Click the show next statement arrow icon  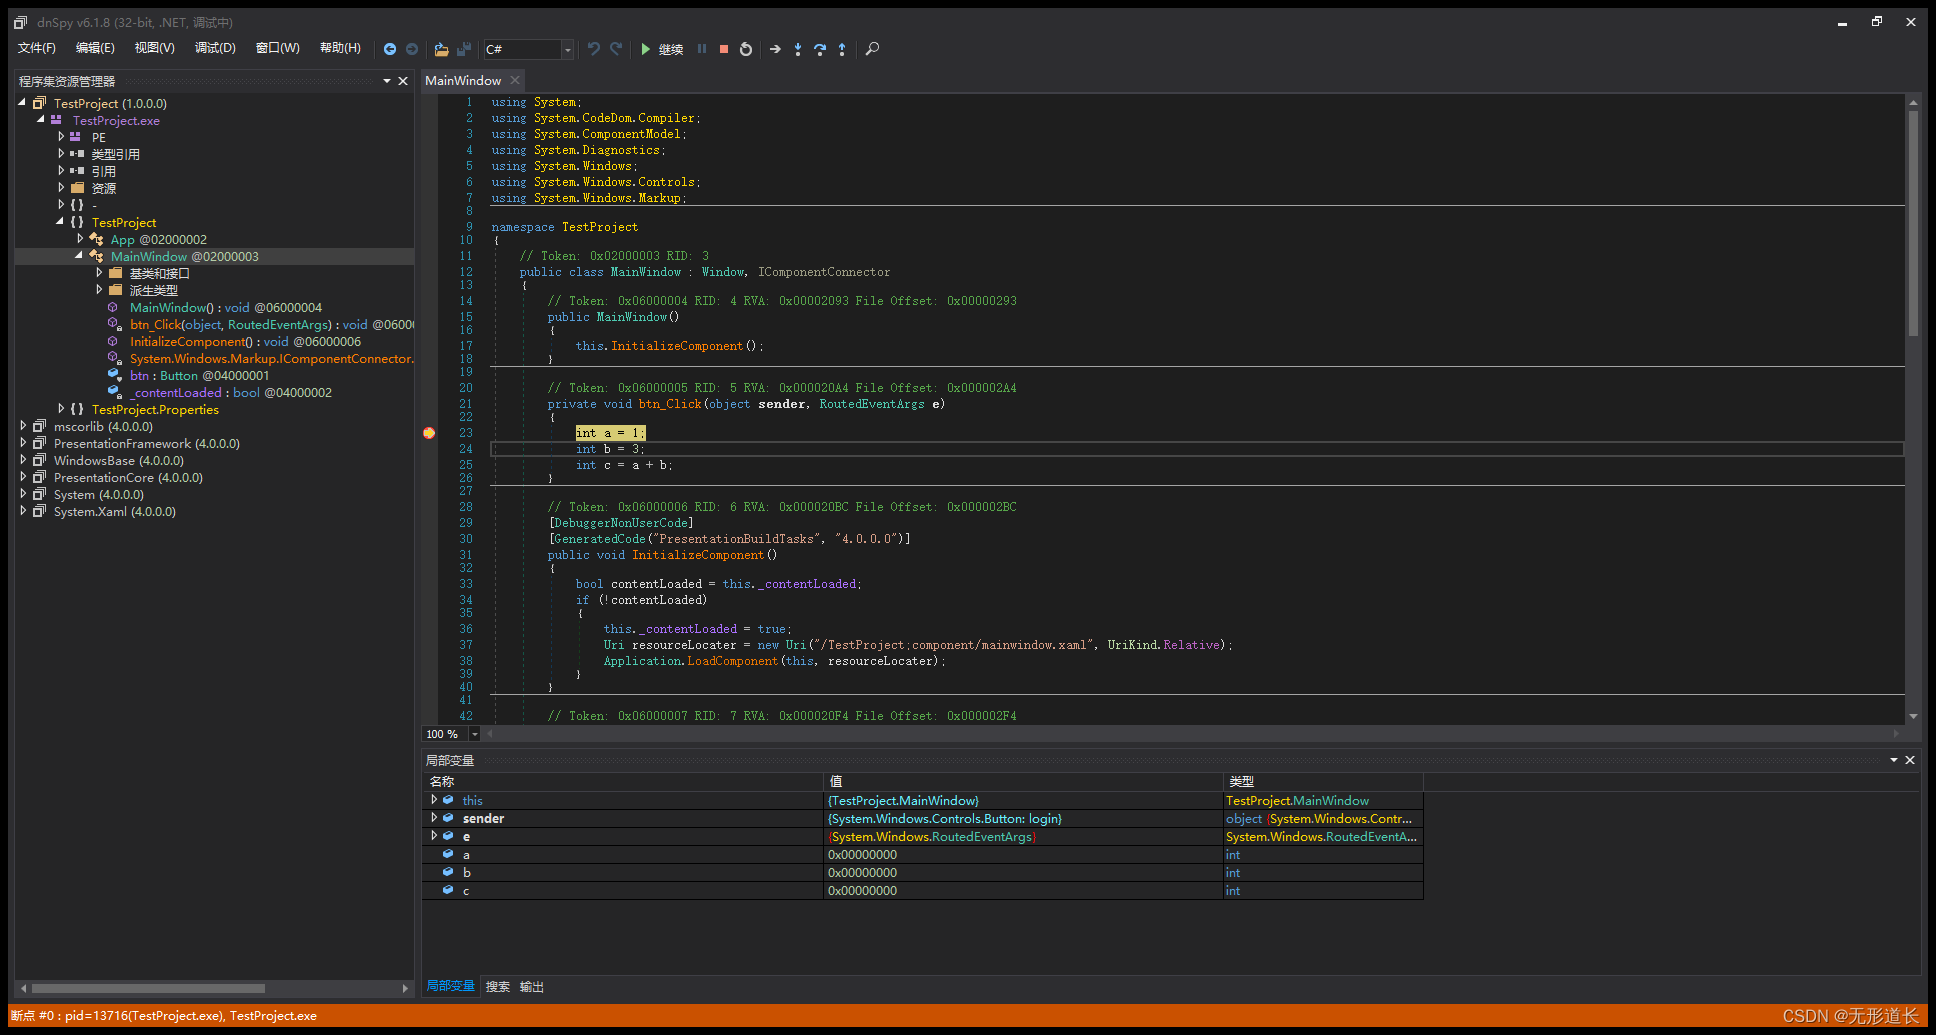(775, 49)
